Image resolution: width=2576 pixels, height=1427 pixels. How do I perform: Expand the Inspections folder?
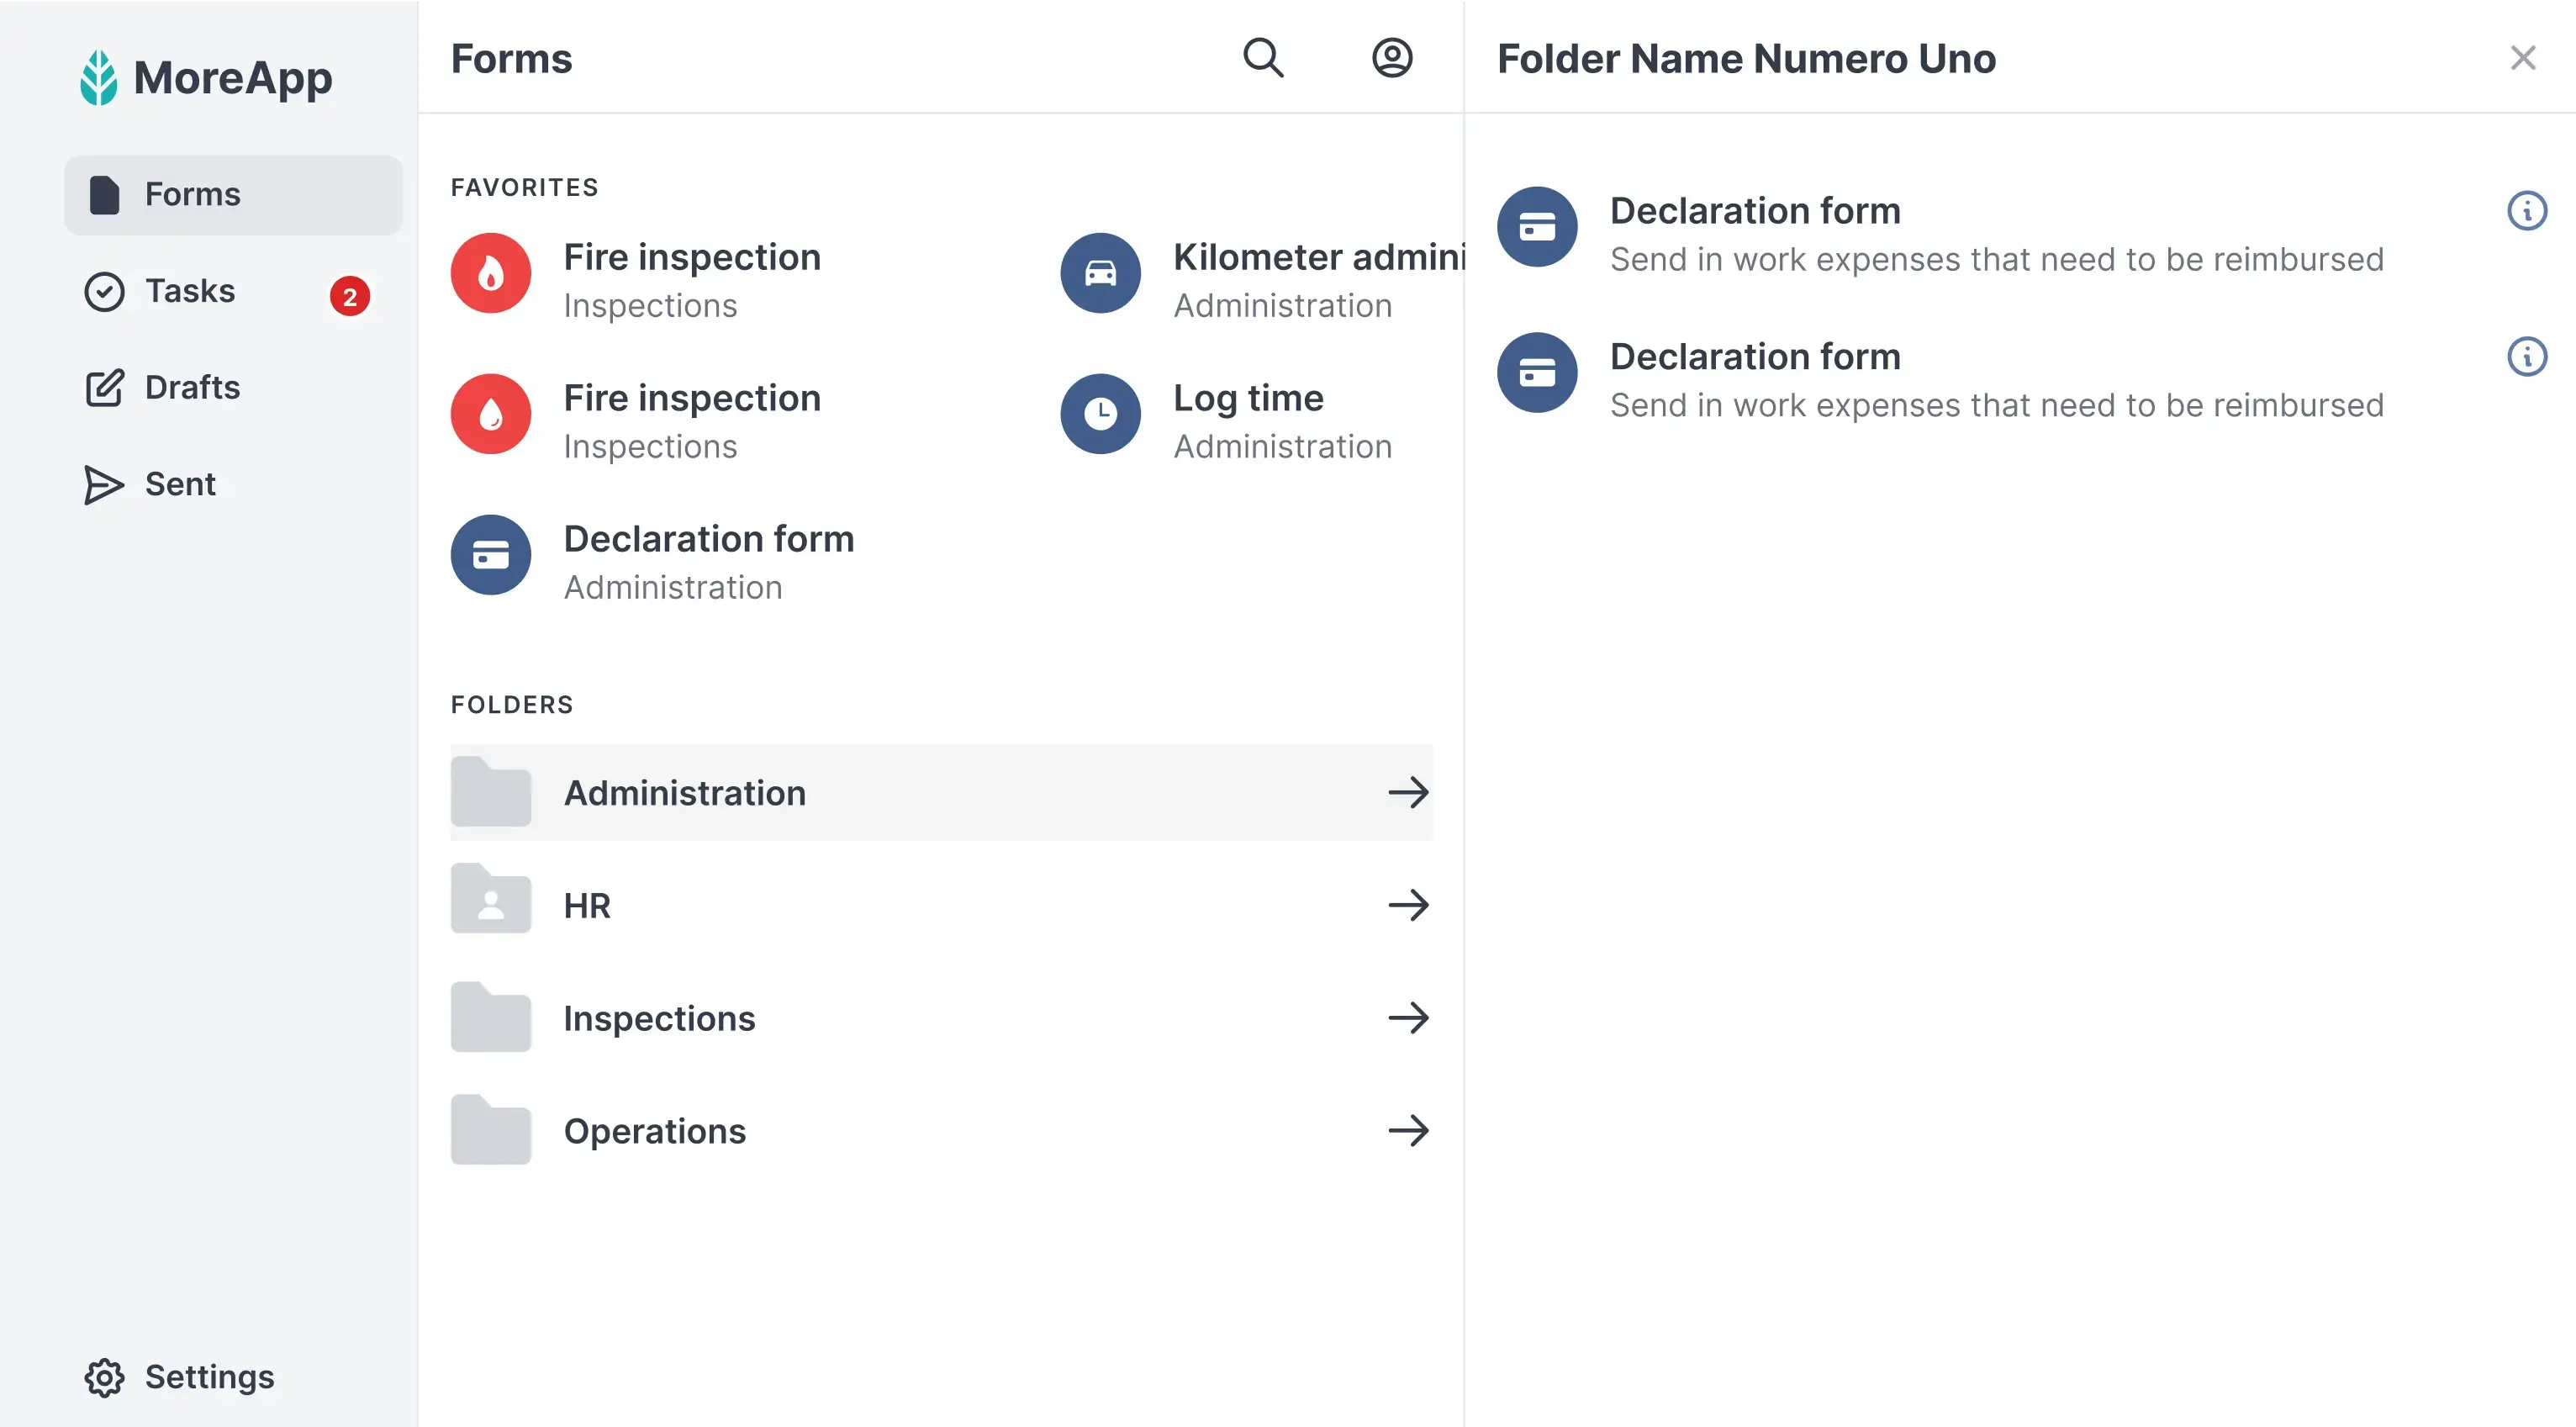(x=1409, y=1017)
